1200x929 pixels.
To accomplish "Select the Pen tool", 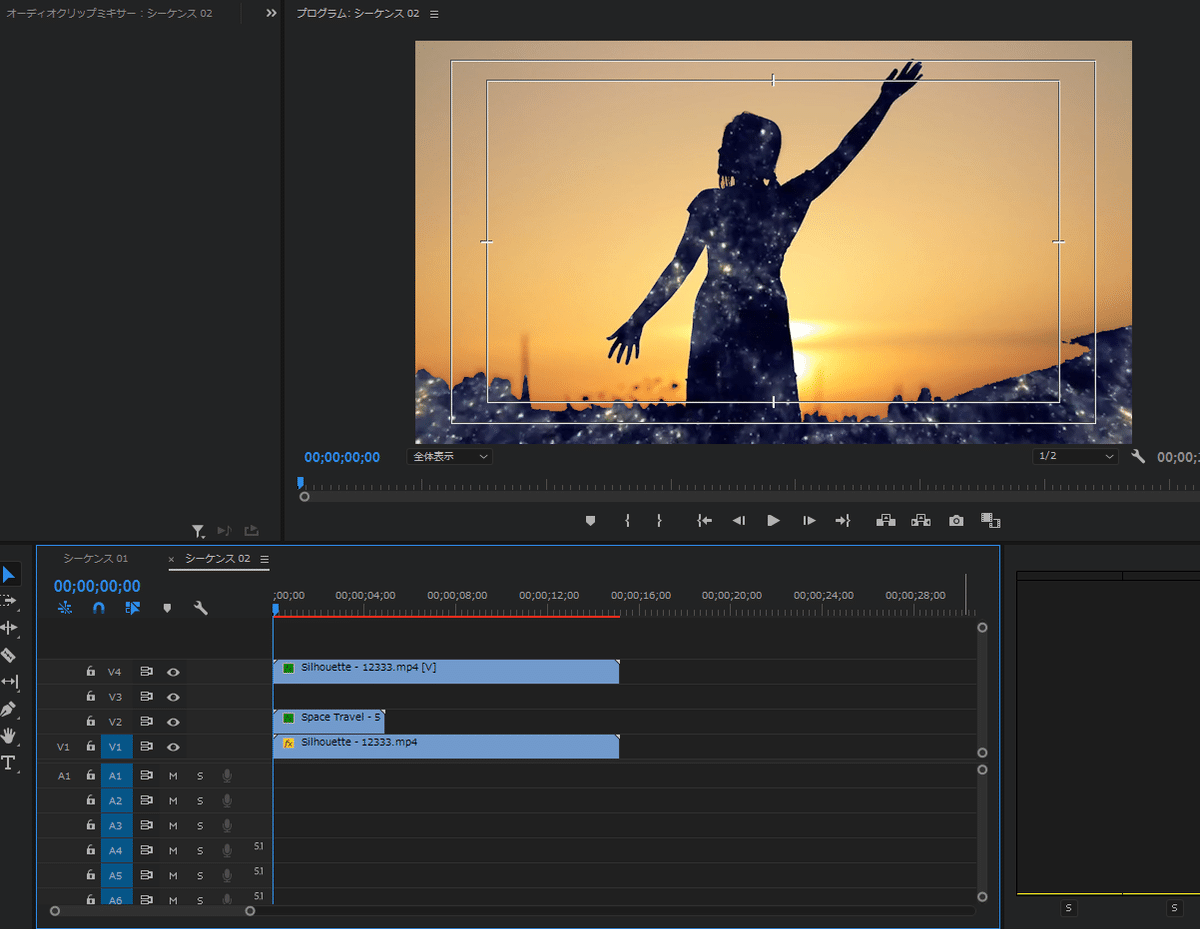I will tap(9, 709).
